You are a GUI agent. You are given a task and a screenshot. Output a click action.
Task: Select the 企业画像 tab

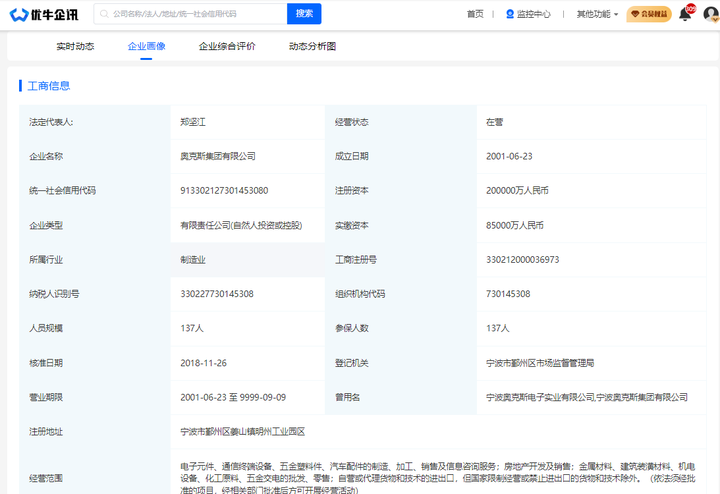146,46
